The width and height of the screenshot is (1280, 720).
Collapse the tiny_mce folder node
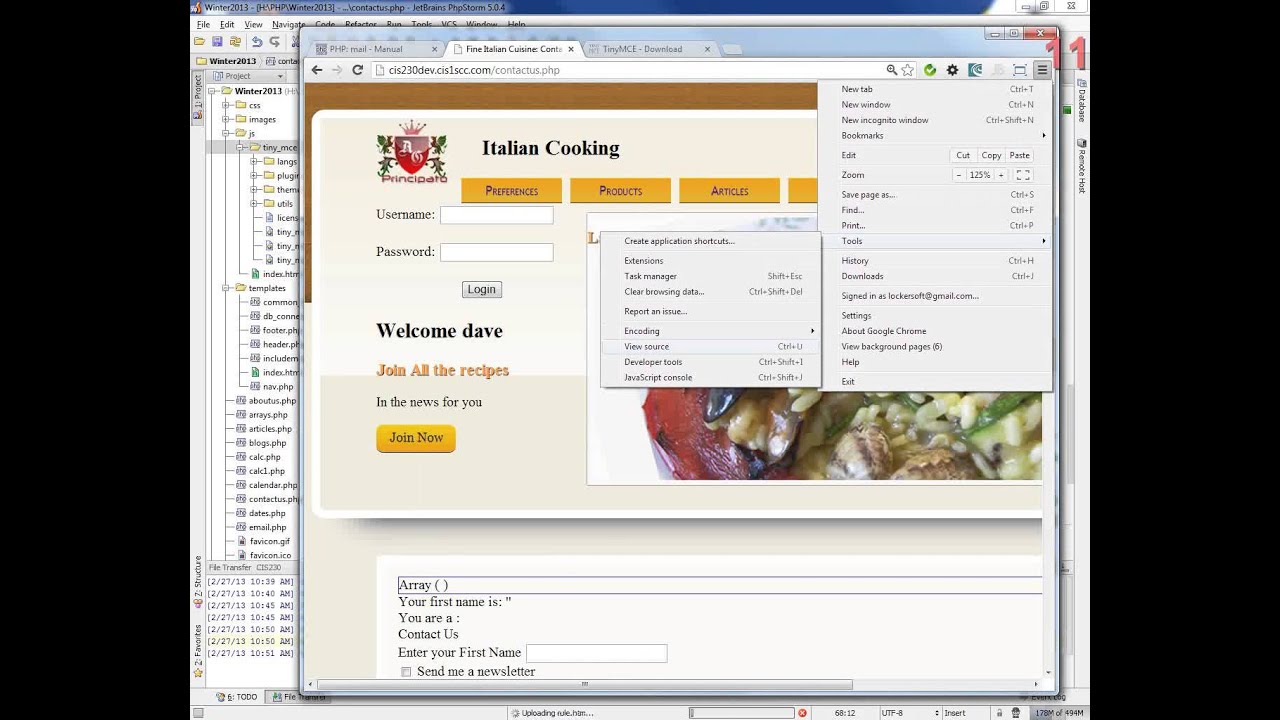click(x=241, y=147)
